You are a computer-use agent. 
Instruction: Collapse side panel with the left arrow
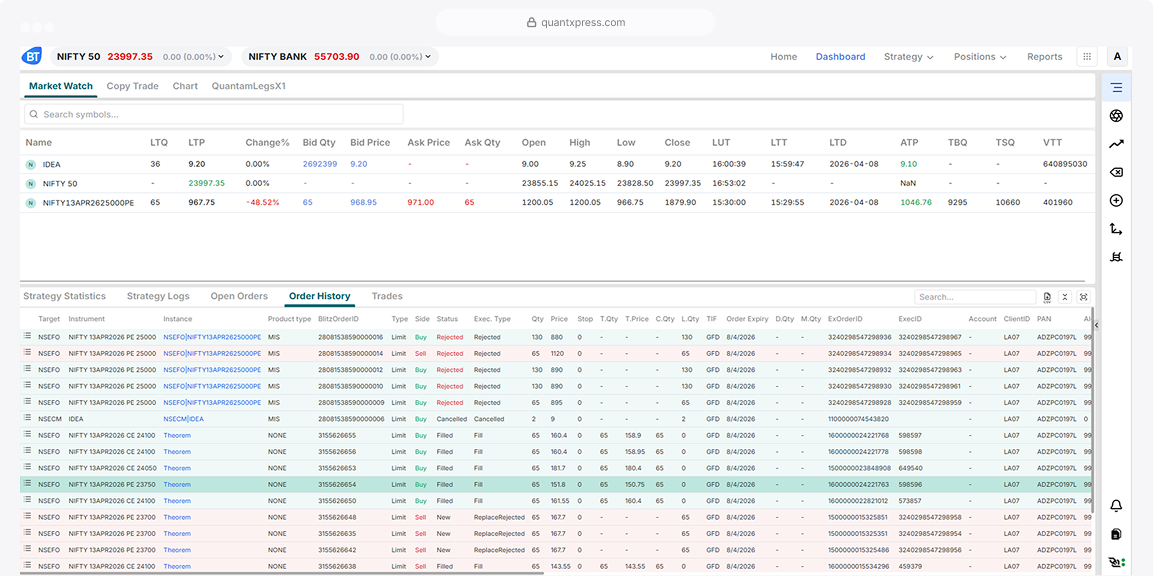(x=1096, y=325)
